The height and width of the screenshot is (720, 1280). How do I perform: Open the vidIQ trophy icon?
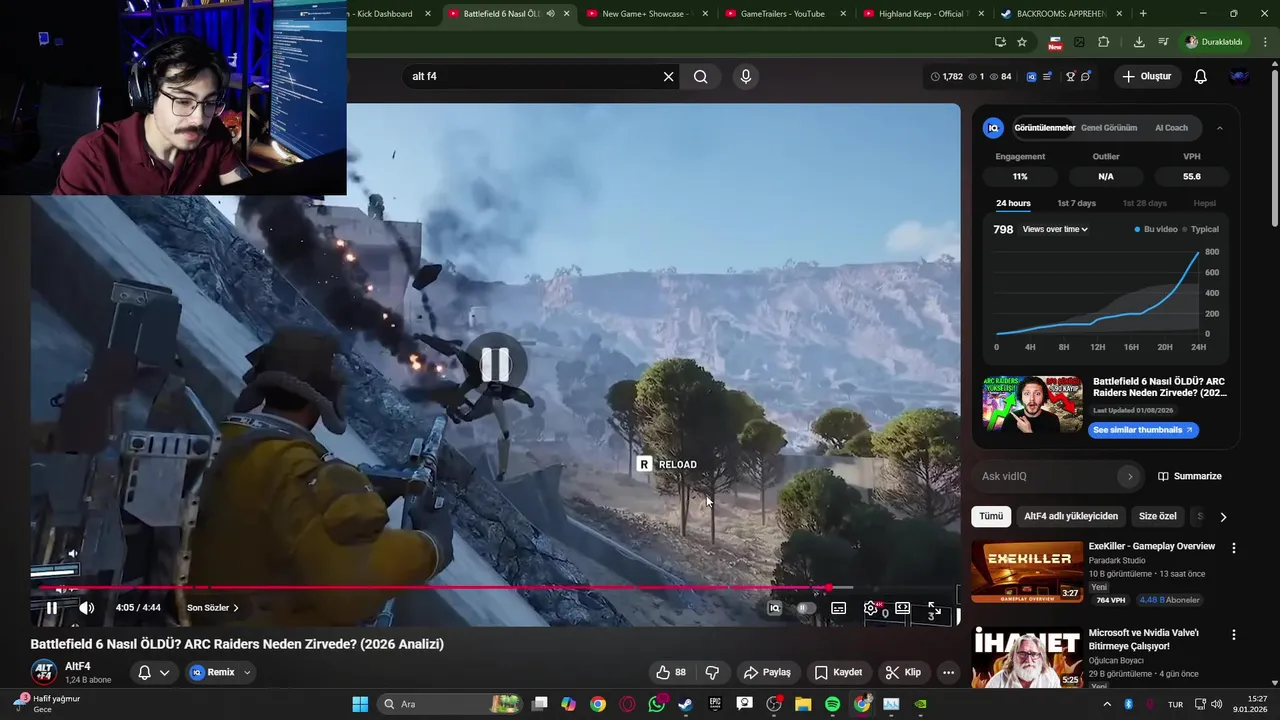point(1070,76)
